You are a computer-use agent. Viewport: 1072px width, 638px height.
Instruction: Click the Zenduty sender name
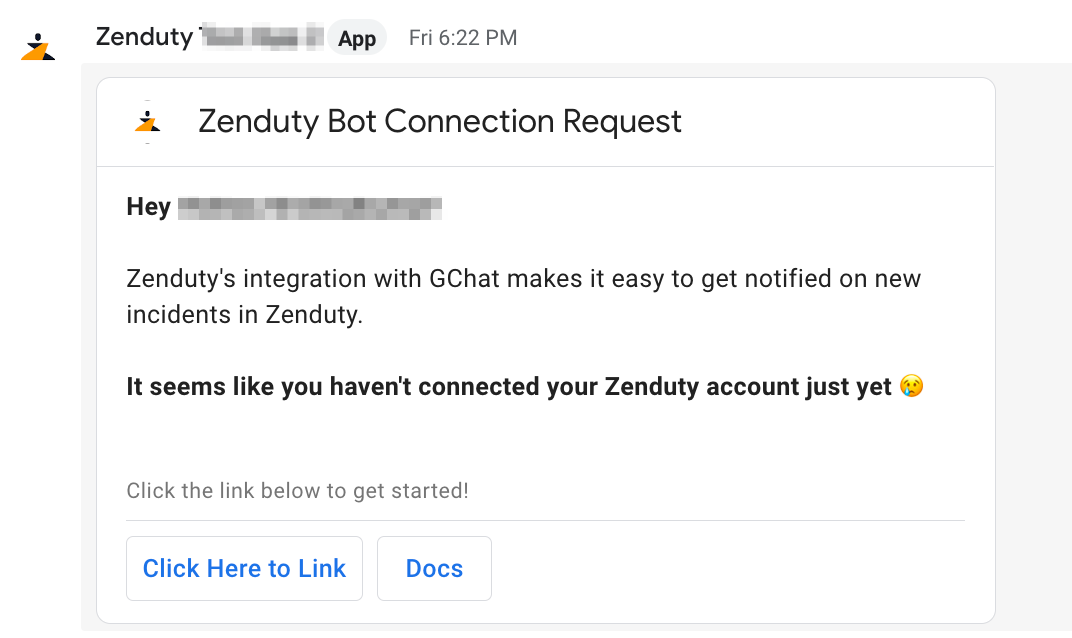coord(144,37)
